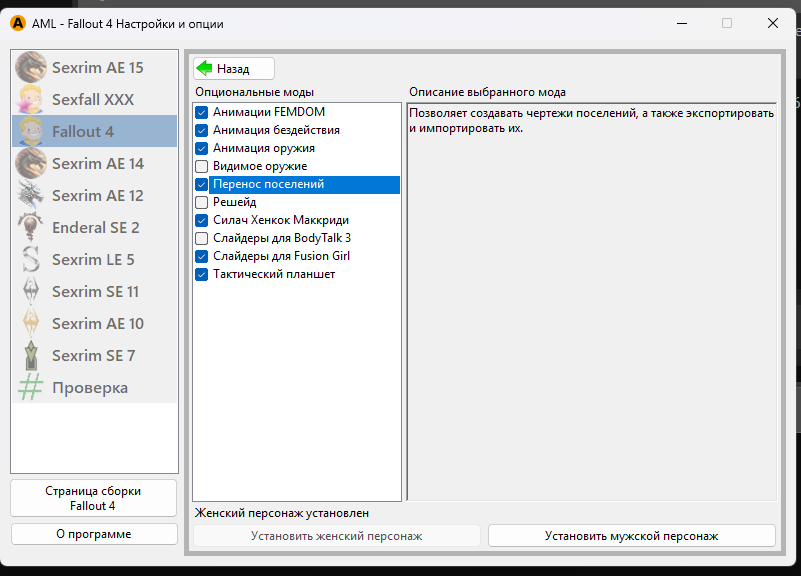Select the Проверка hash symbol icon

click(x=32, y=388)
